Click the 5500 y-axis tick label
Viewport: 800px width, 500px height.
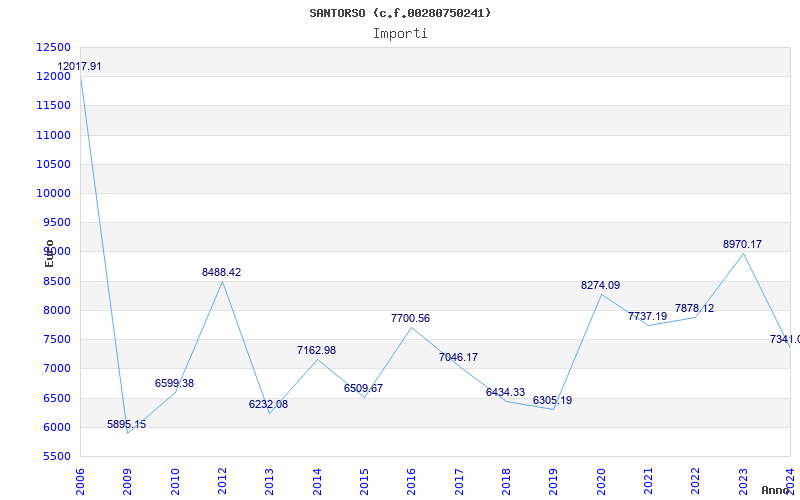[57, 456]
